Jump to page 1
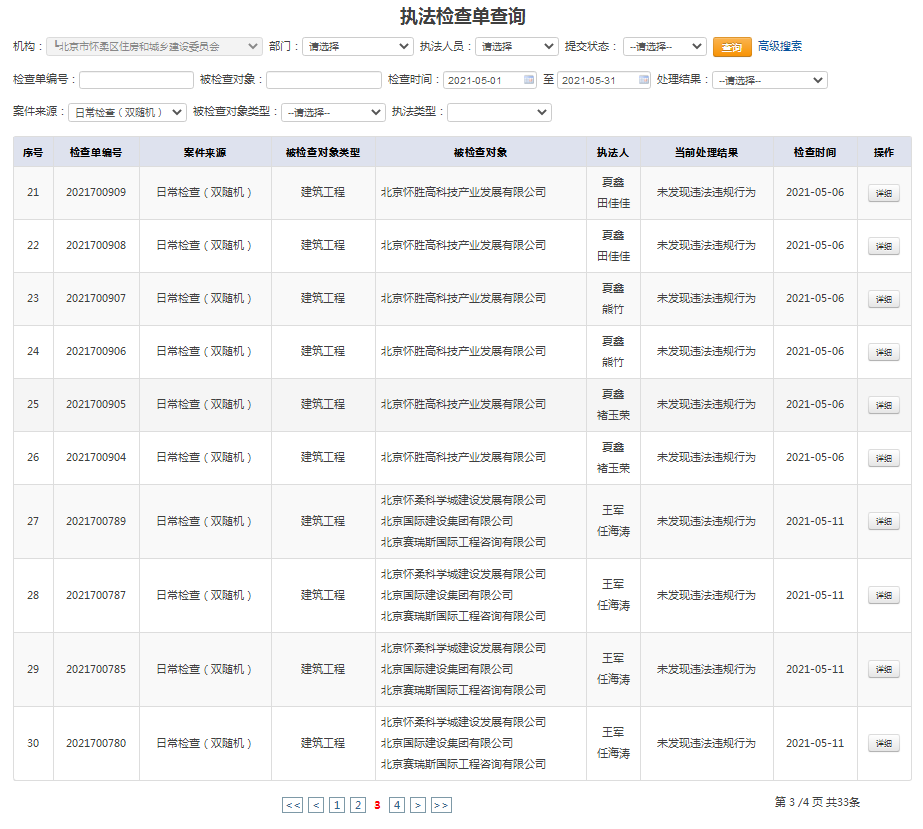 pos(337,805)
